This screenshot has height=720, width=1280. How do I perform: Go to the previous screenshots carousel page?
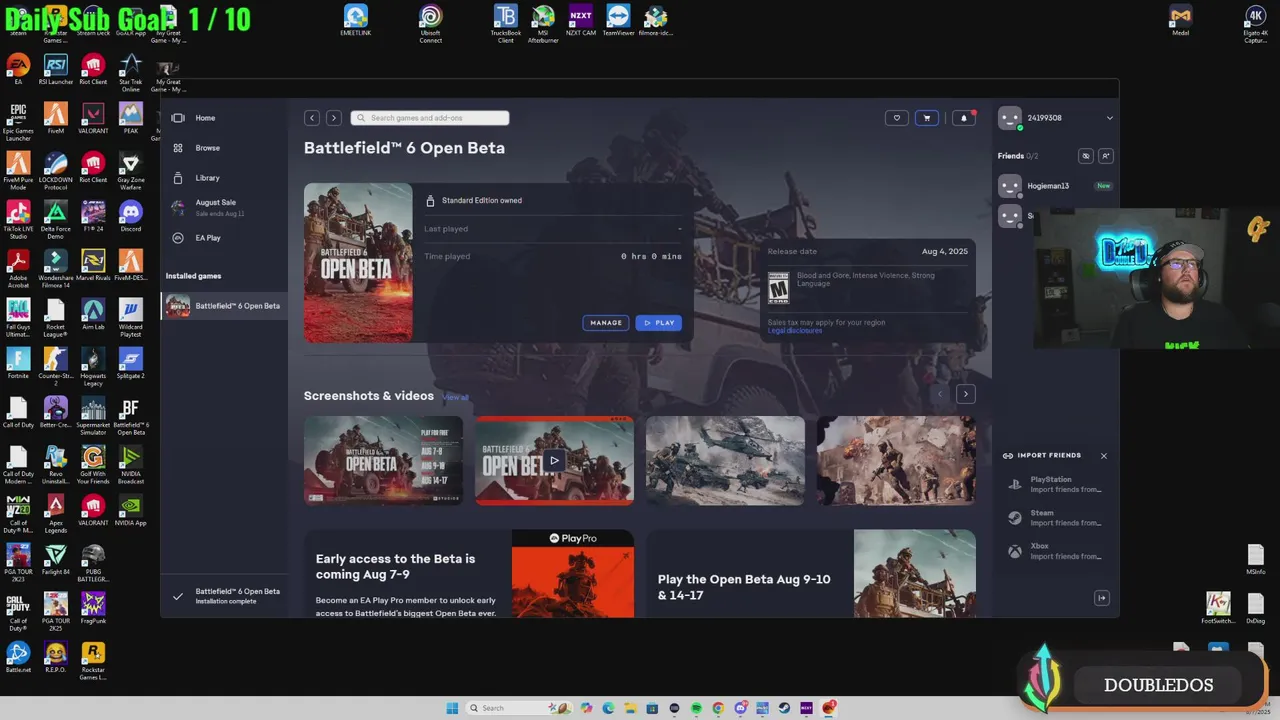pyautogui.click(x=940, y=394)
